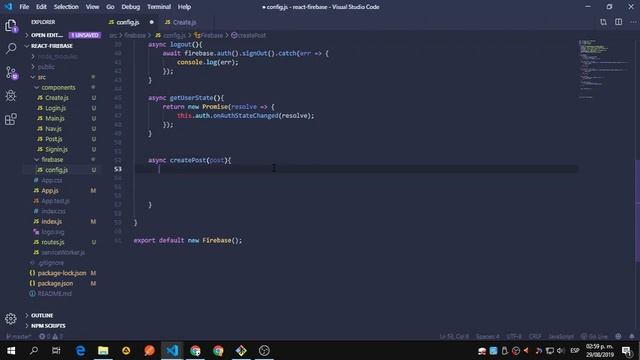Click the Firebase breadcrumb segment
Viewport: 640px width, 360px height.
[209, 36]
